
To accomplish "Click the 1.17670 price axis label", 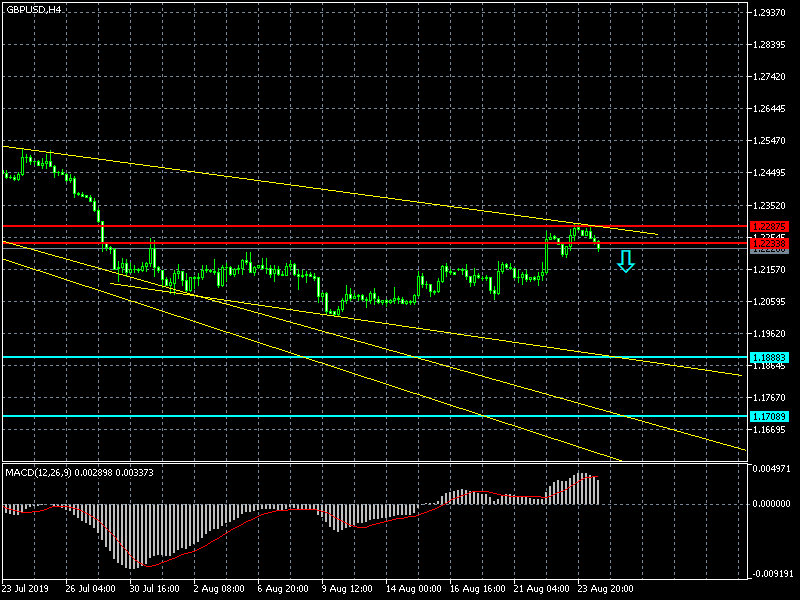I will [769, 397].
